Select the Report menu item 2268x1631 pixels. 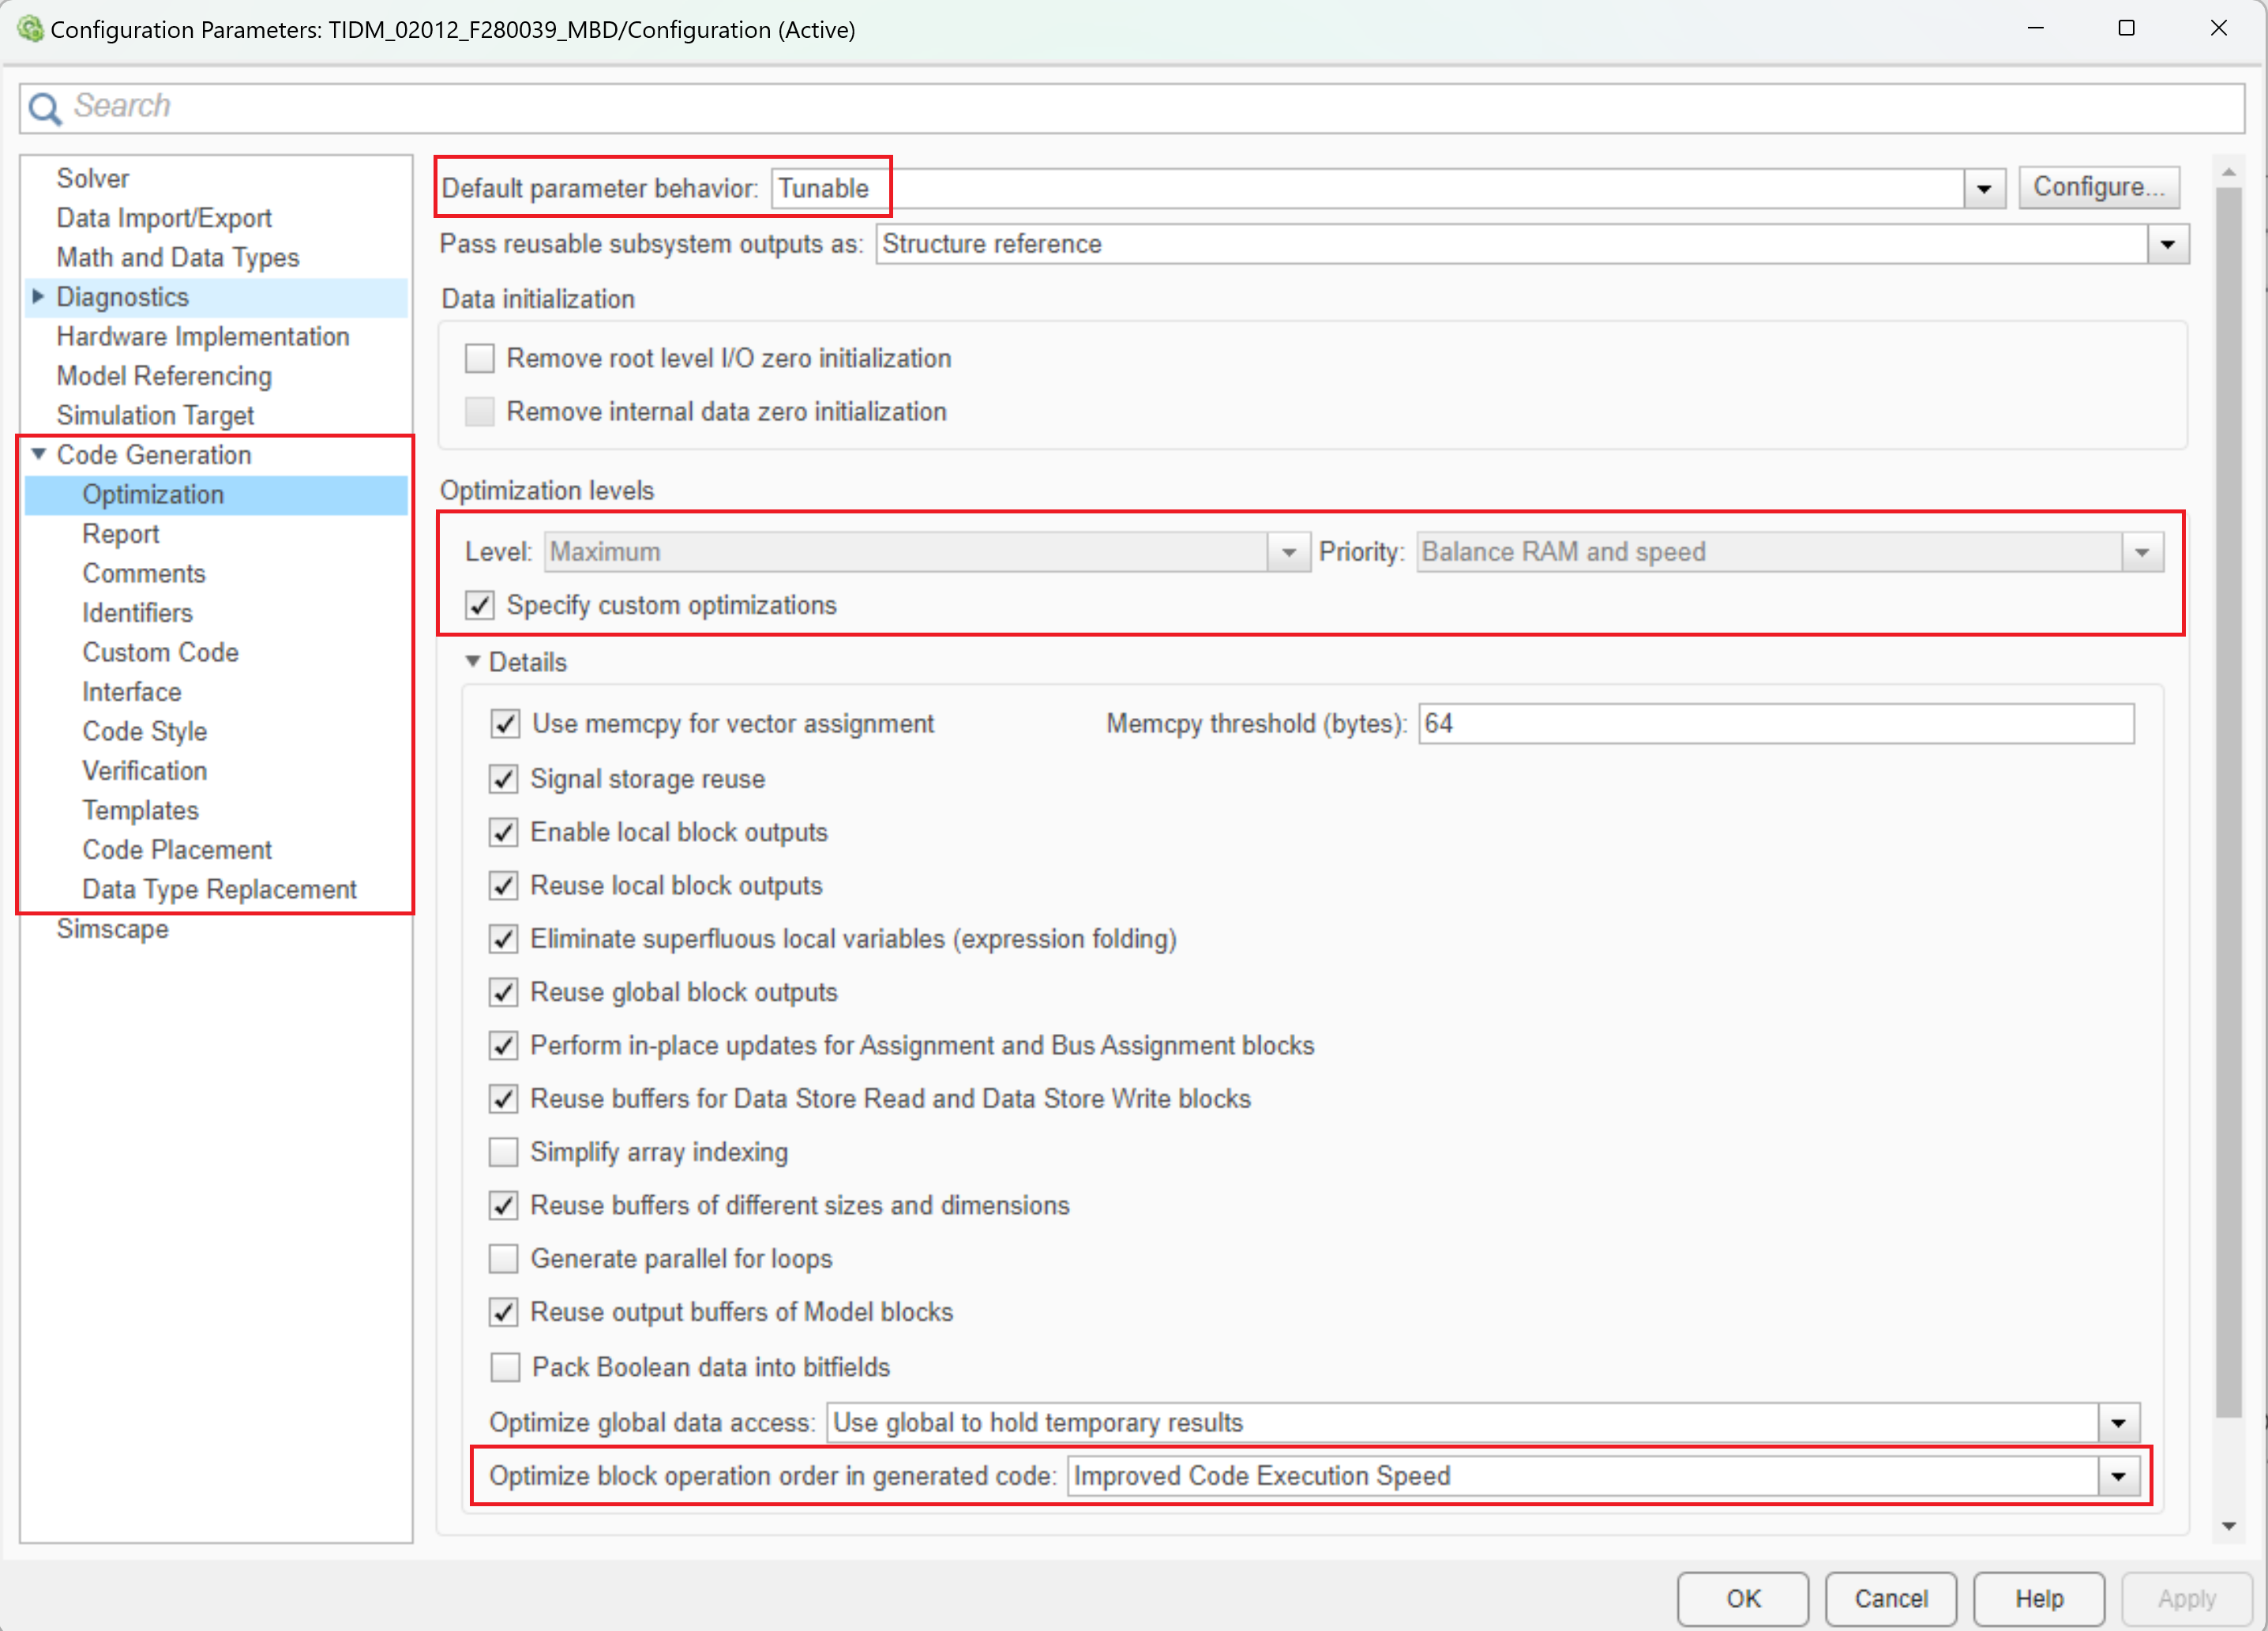click(118, 534)
